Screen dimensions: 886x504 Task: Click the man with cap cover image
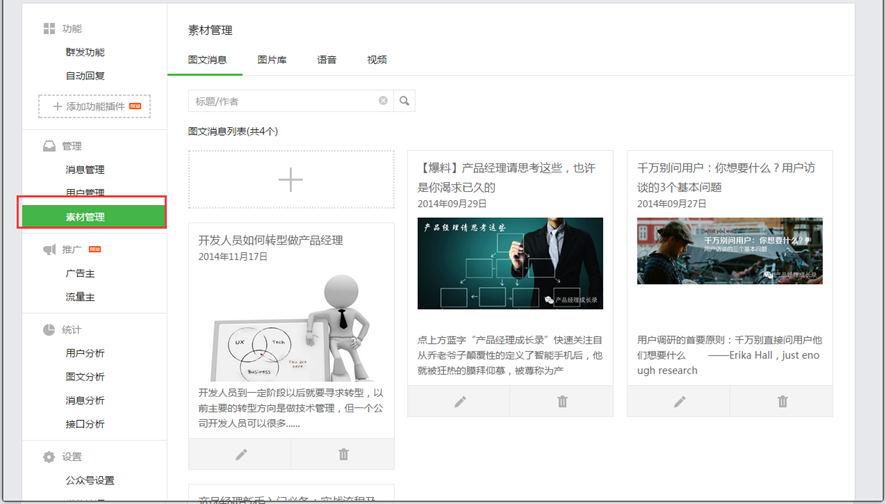pyautogui.click(x=729, y=251)
